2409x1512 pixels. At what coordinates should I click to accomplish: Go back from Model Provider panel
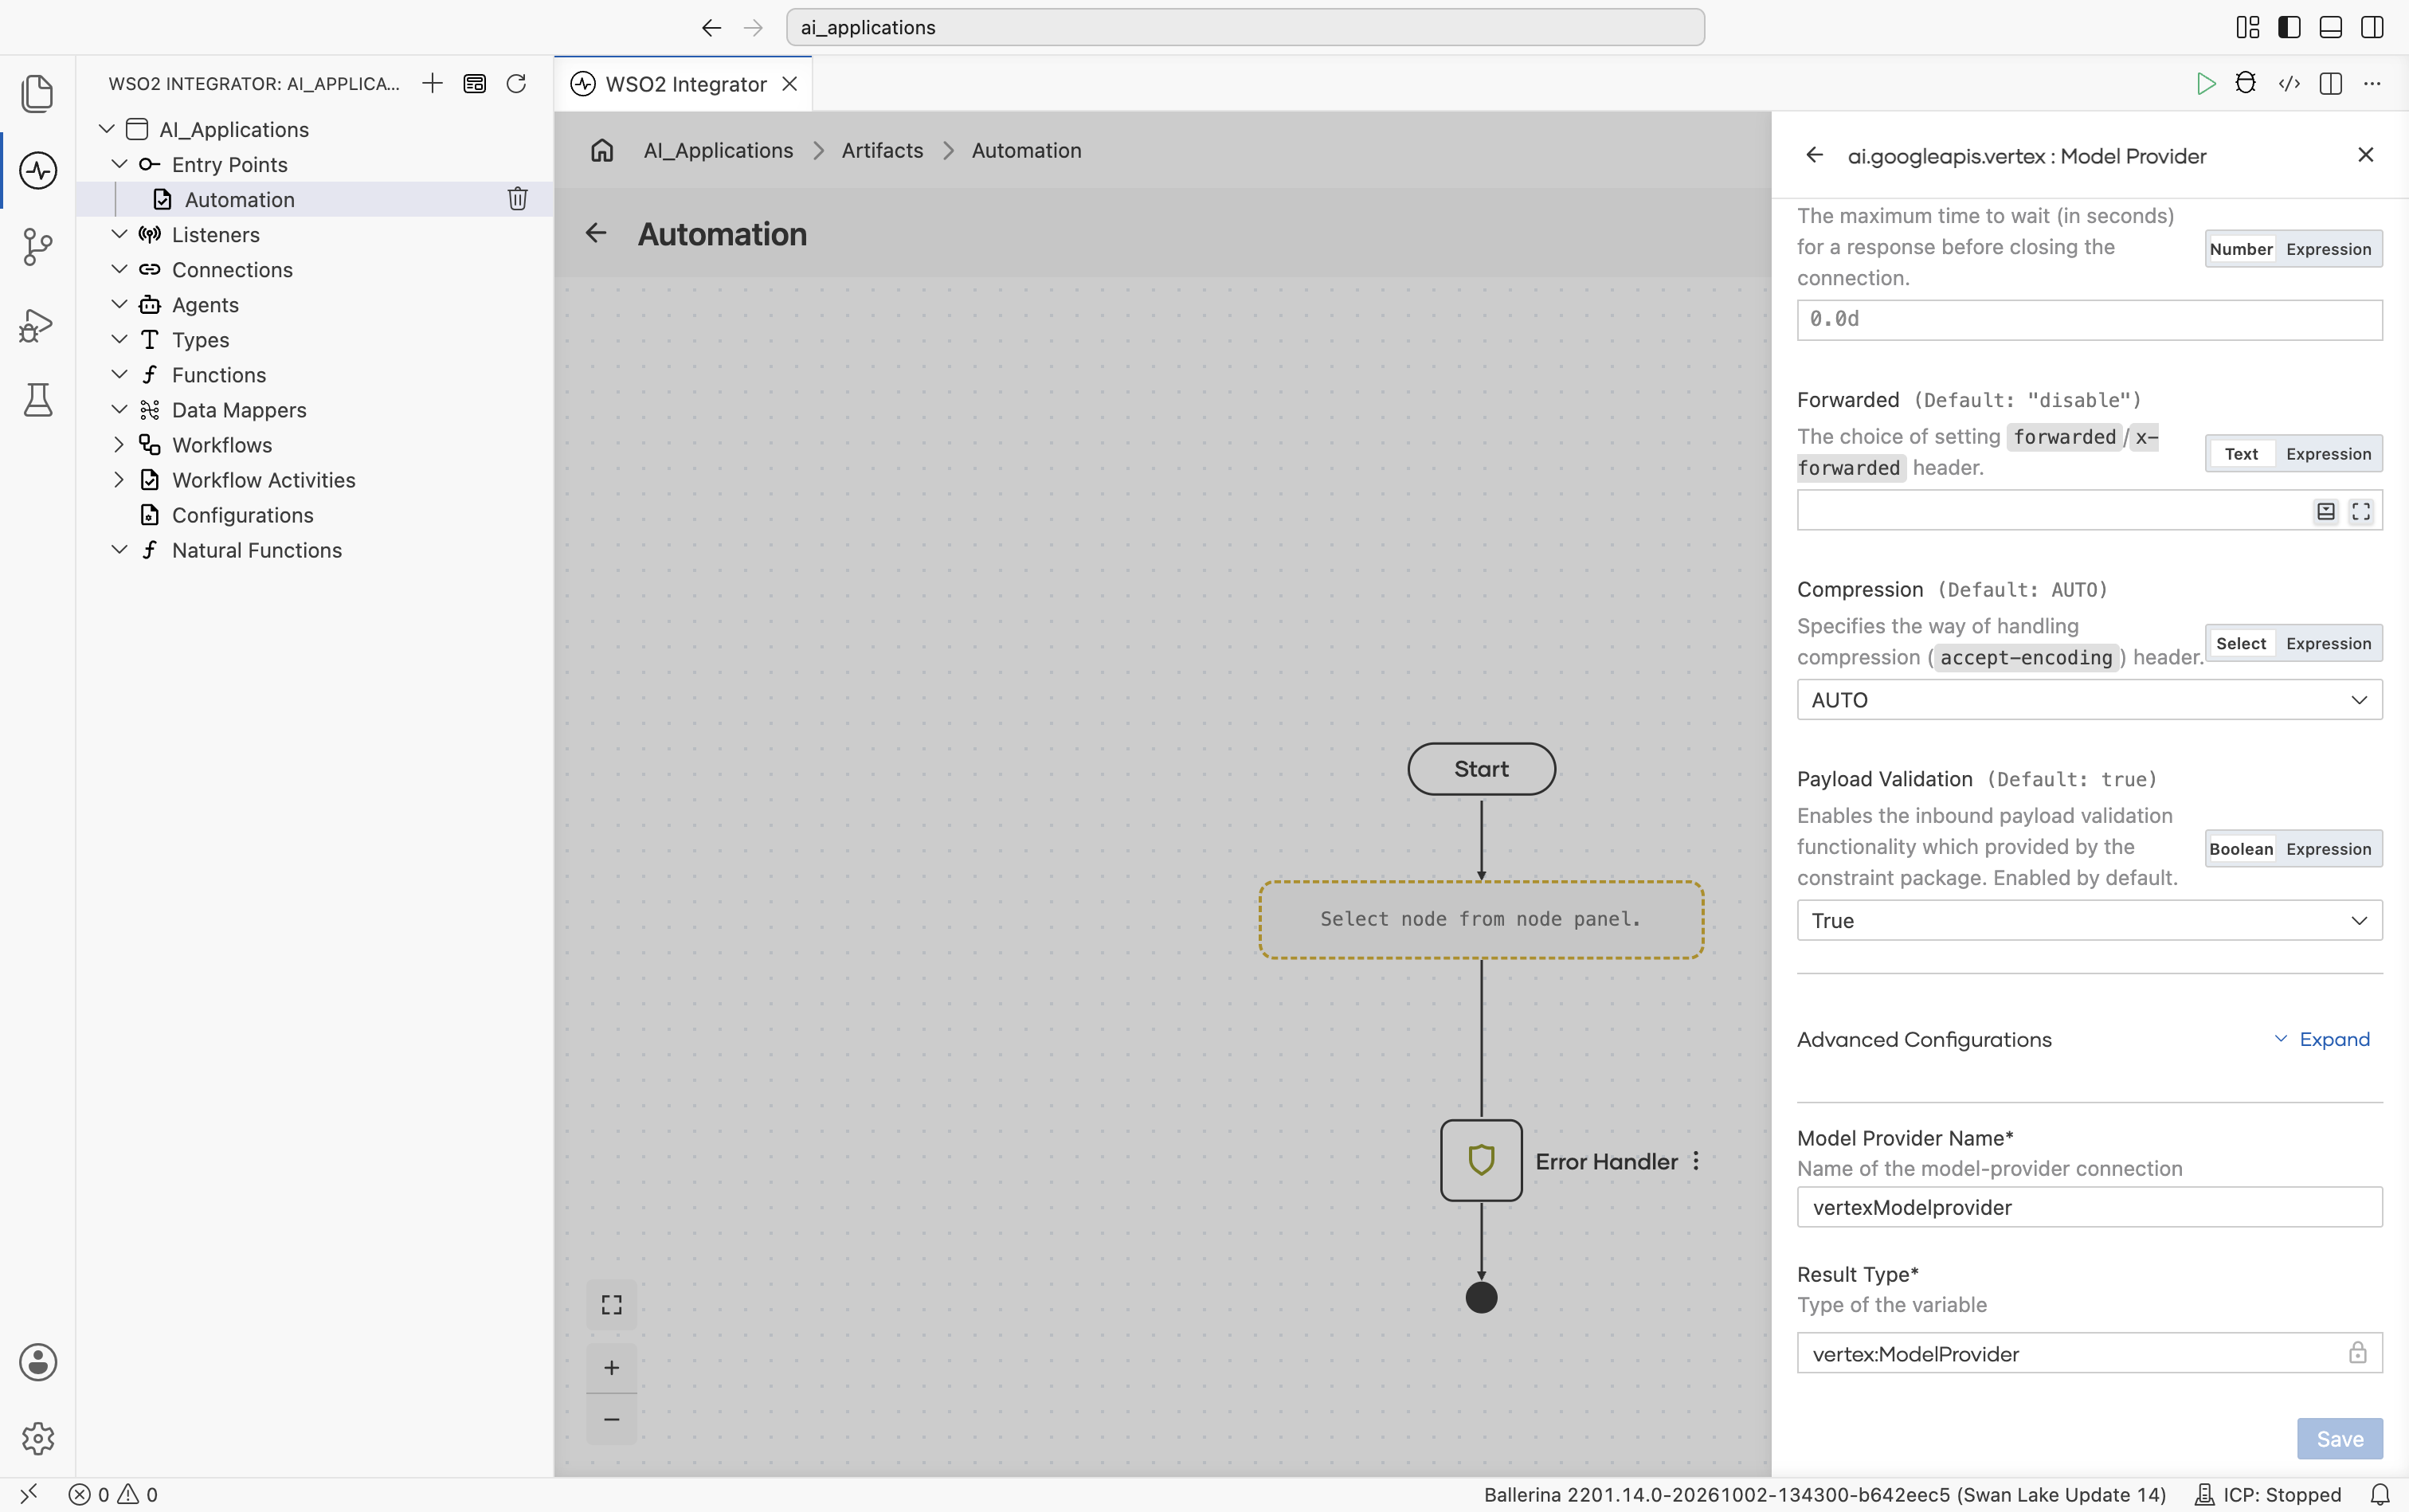point(1814,155)
